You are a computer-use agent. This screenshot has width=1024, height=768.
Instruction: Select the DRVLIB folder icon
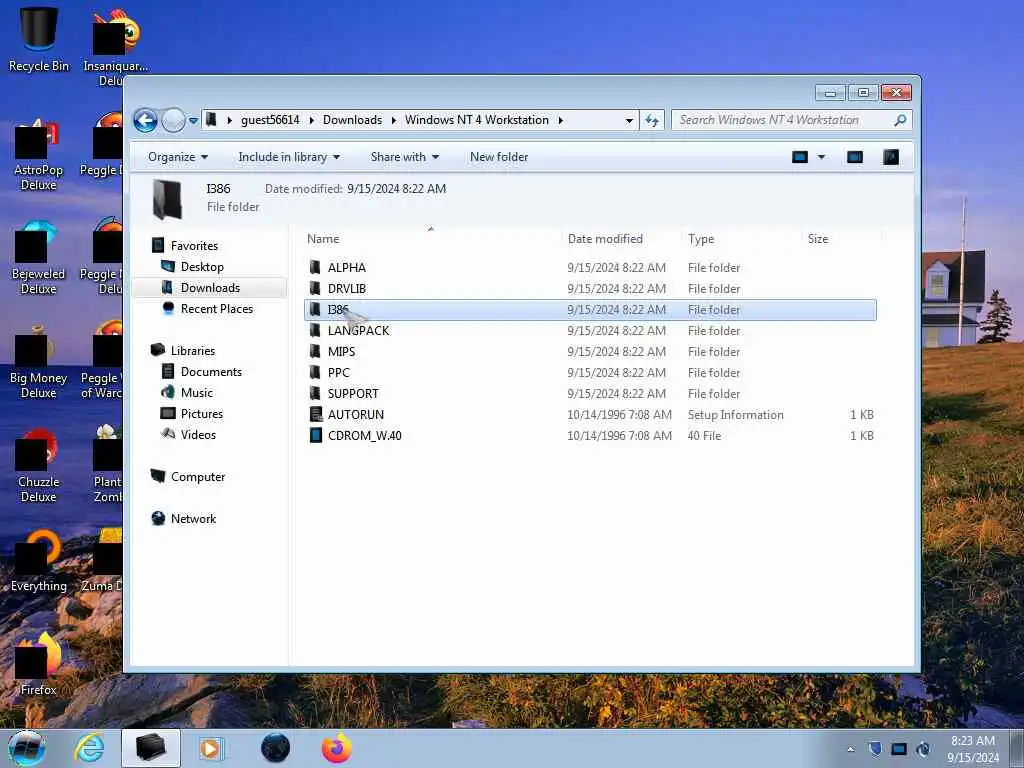315,288
